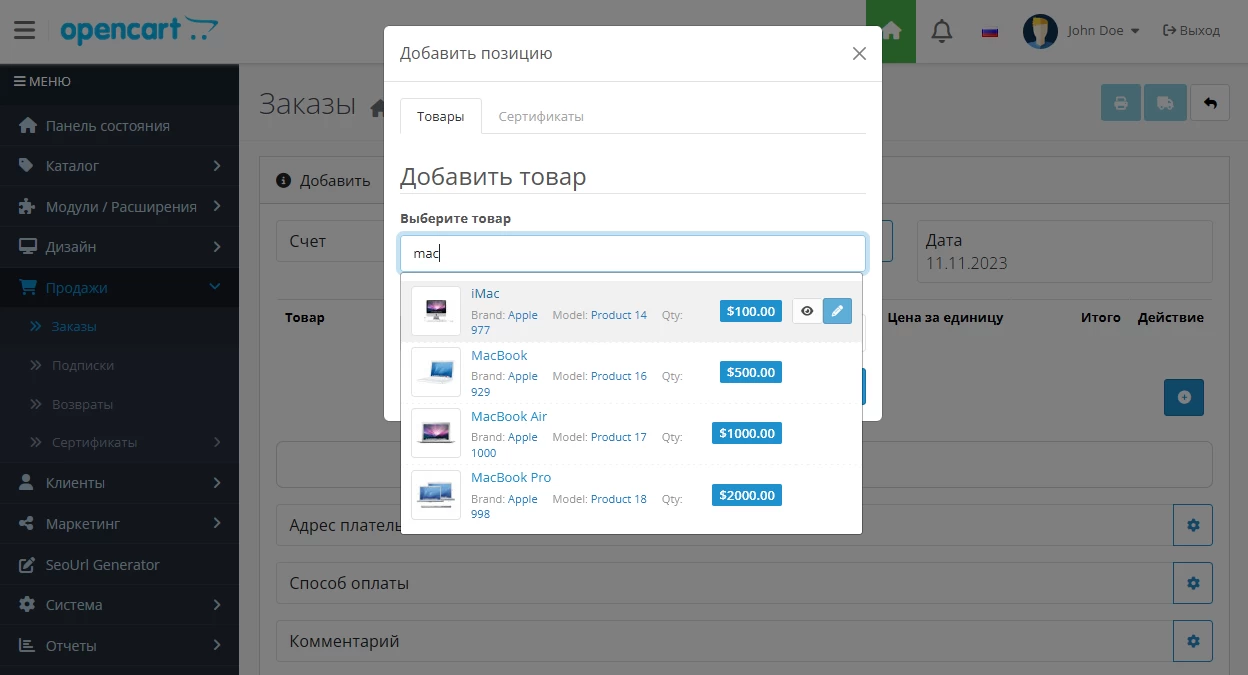Select the MacBook Pro product name
The height and width of the screenshot is (675, 1248).
(x=511, y=477)
